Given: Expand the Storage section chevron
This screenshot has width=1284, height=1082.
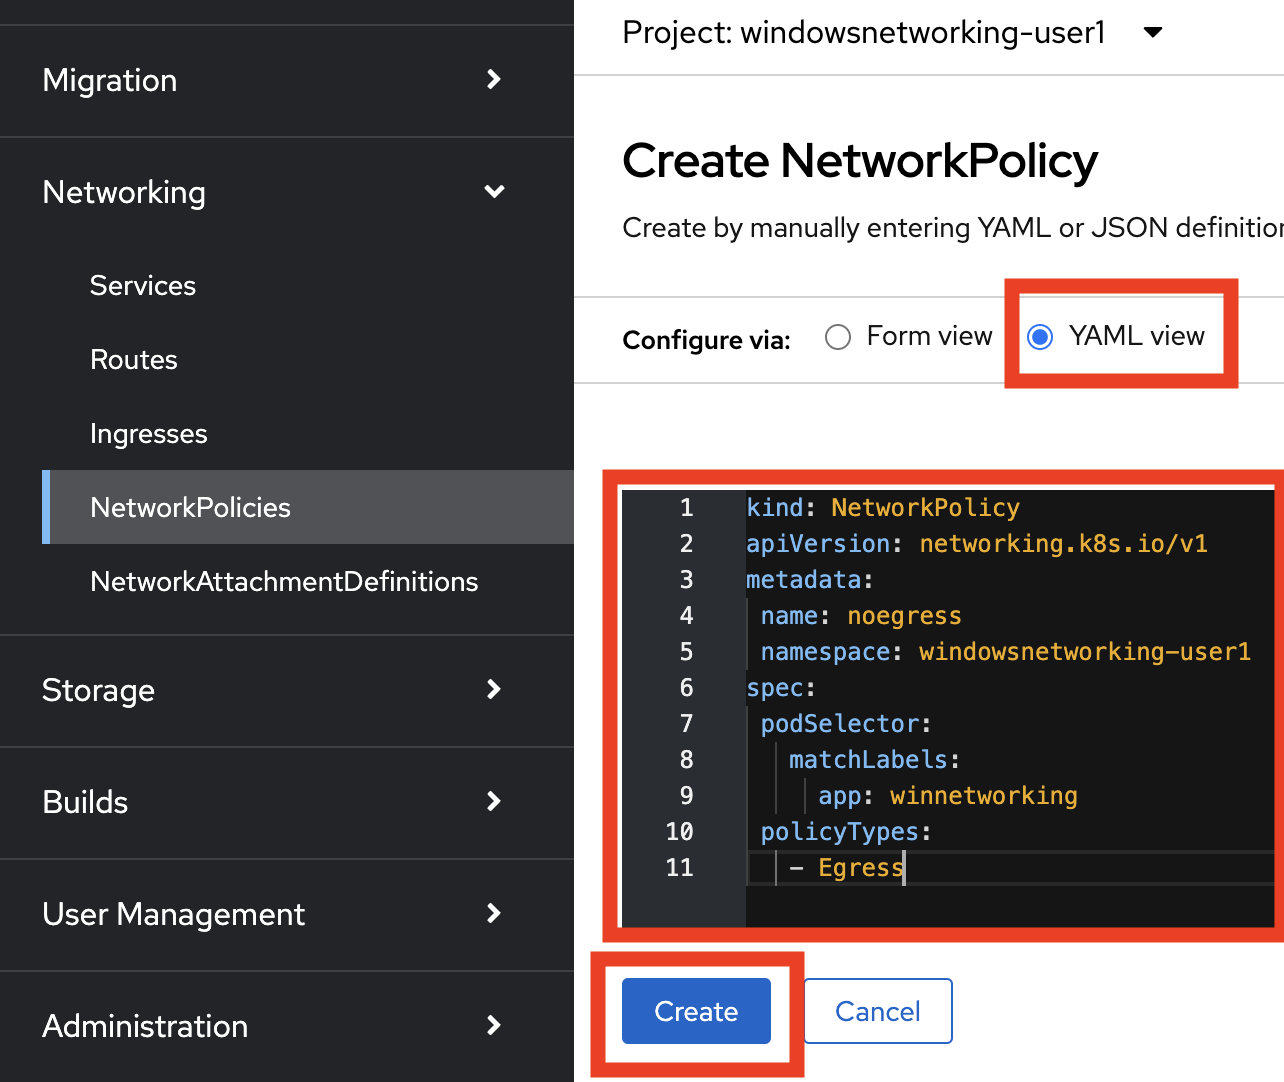Looking at the screenshot, I should tap(493, 689).
